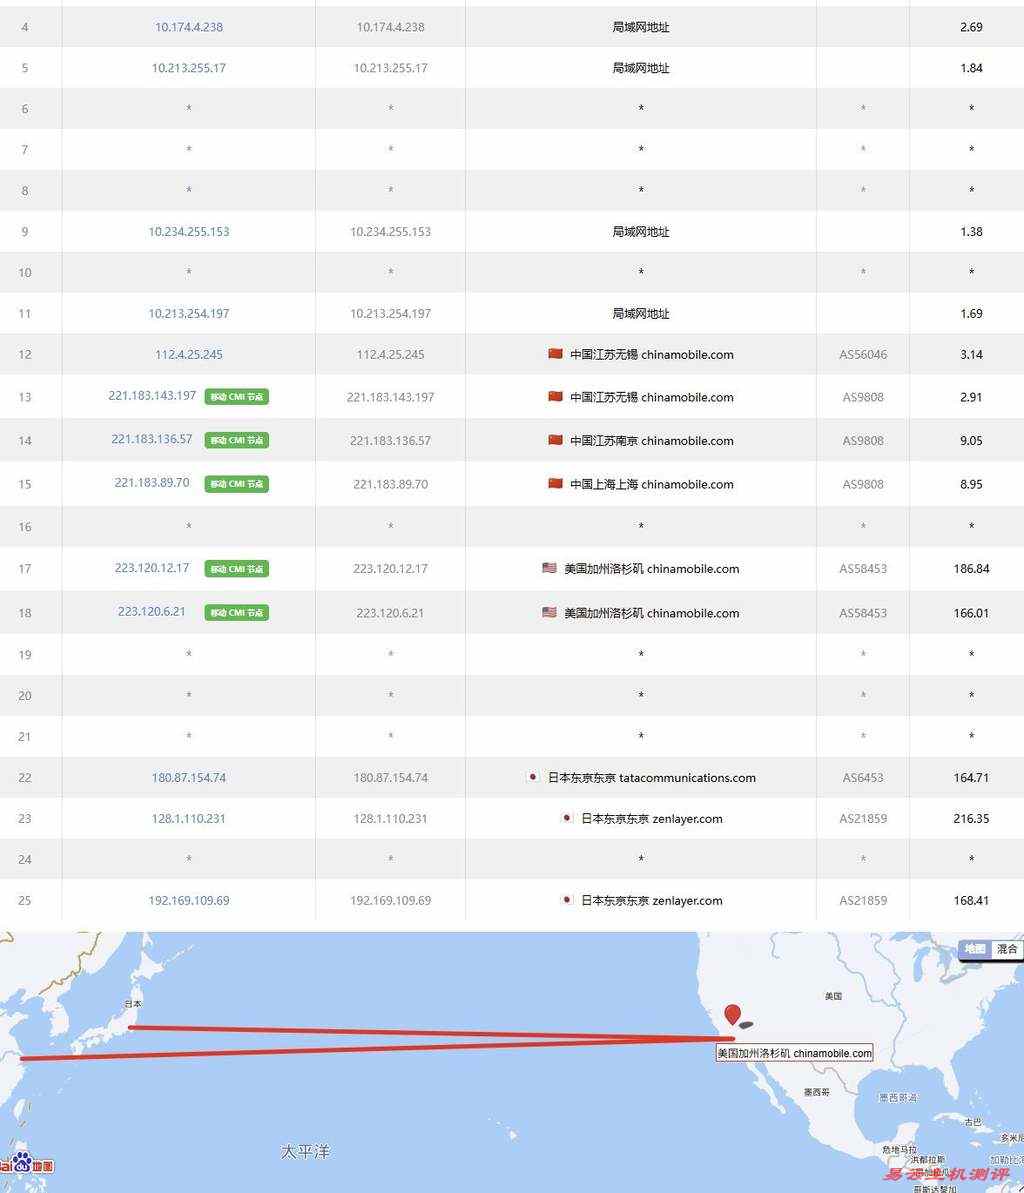Click the green CMI badge in row 18
The image size is (1024, 1193).
(x=237, y=612)
